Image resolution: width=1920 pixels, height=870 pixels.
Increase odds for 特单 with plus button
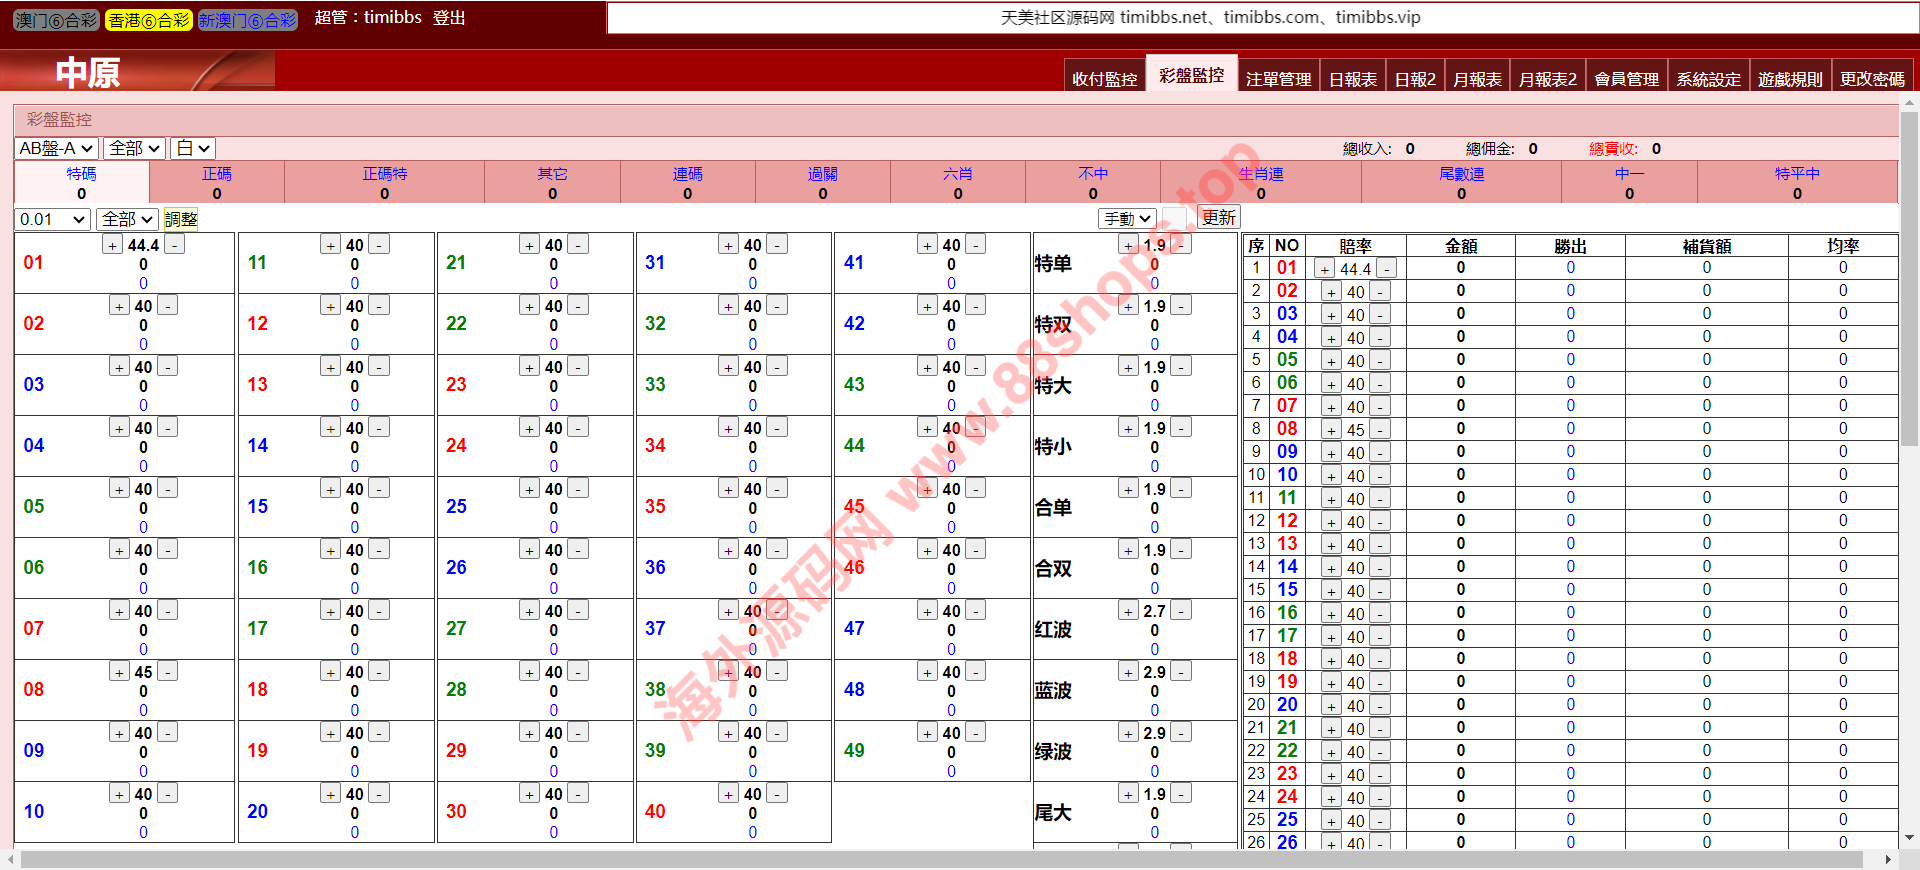click(1128, 245)
